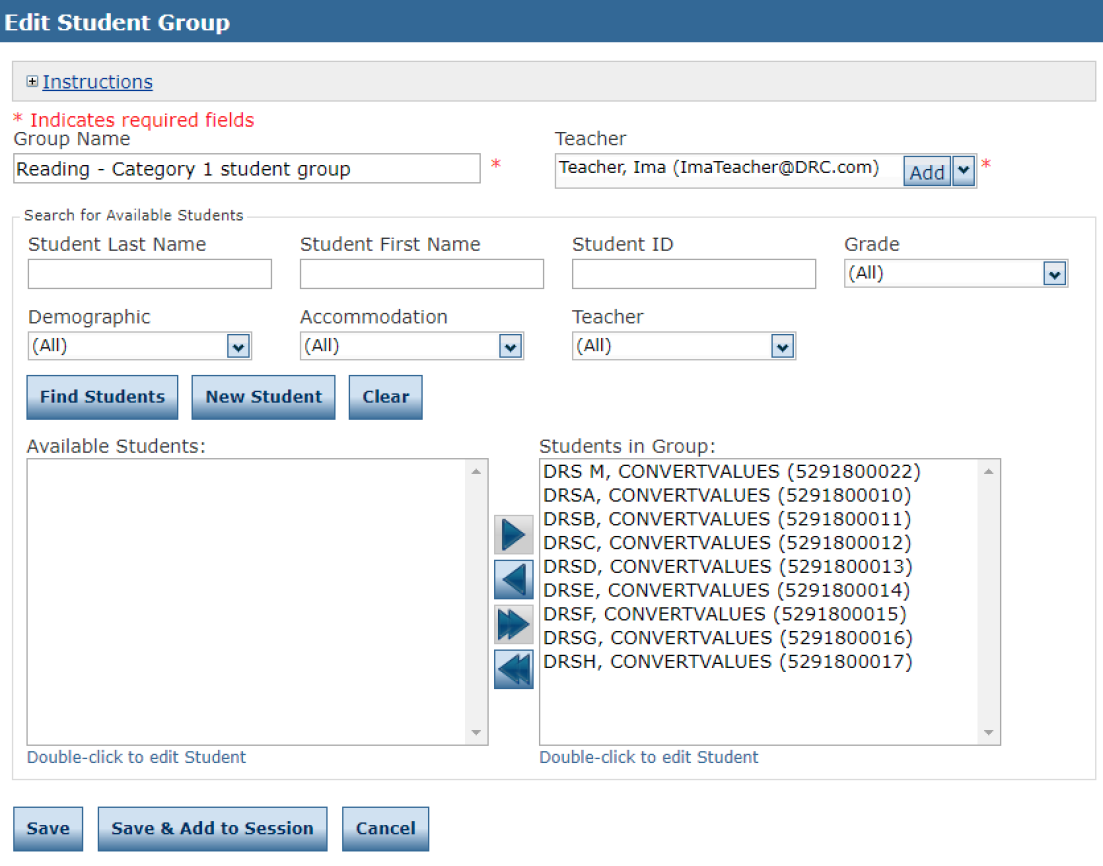Click the plus icon beside Instructions

pyautogui.click(x=33, y=81)
